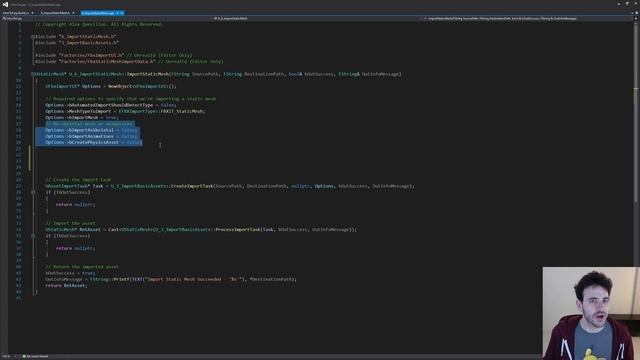Collapse the #include block at line 3
Image resolution: width=640 pixels, height=360 pixels.
click(33, 36)
